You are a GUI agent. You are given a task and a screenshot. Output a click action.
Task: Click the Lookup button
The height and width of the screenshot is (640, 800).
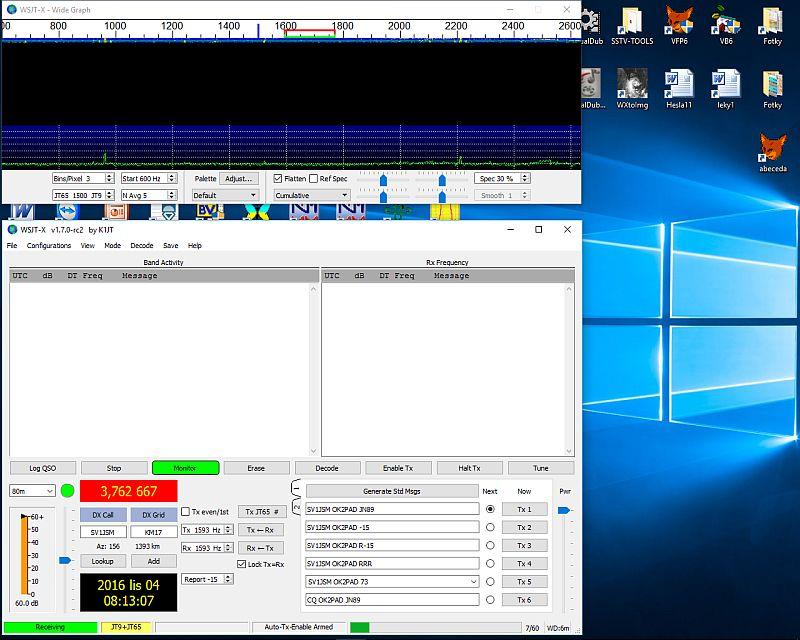[103, 561]
